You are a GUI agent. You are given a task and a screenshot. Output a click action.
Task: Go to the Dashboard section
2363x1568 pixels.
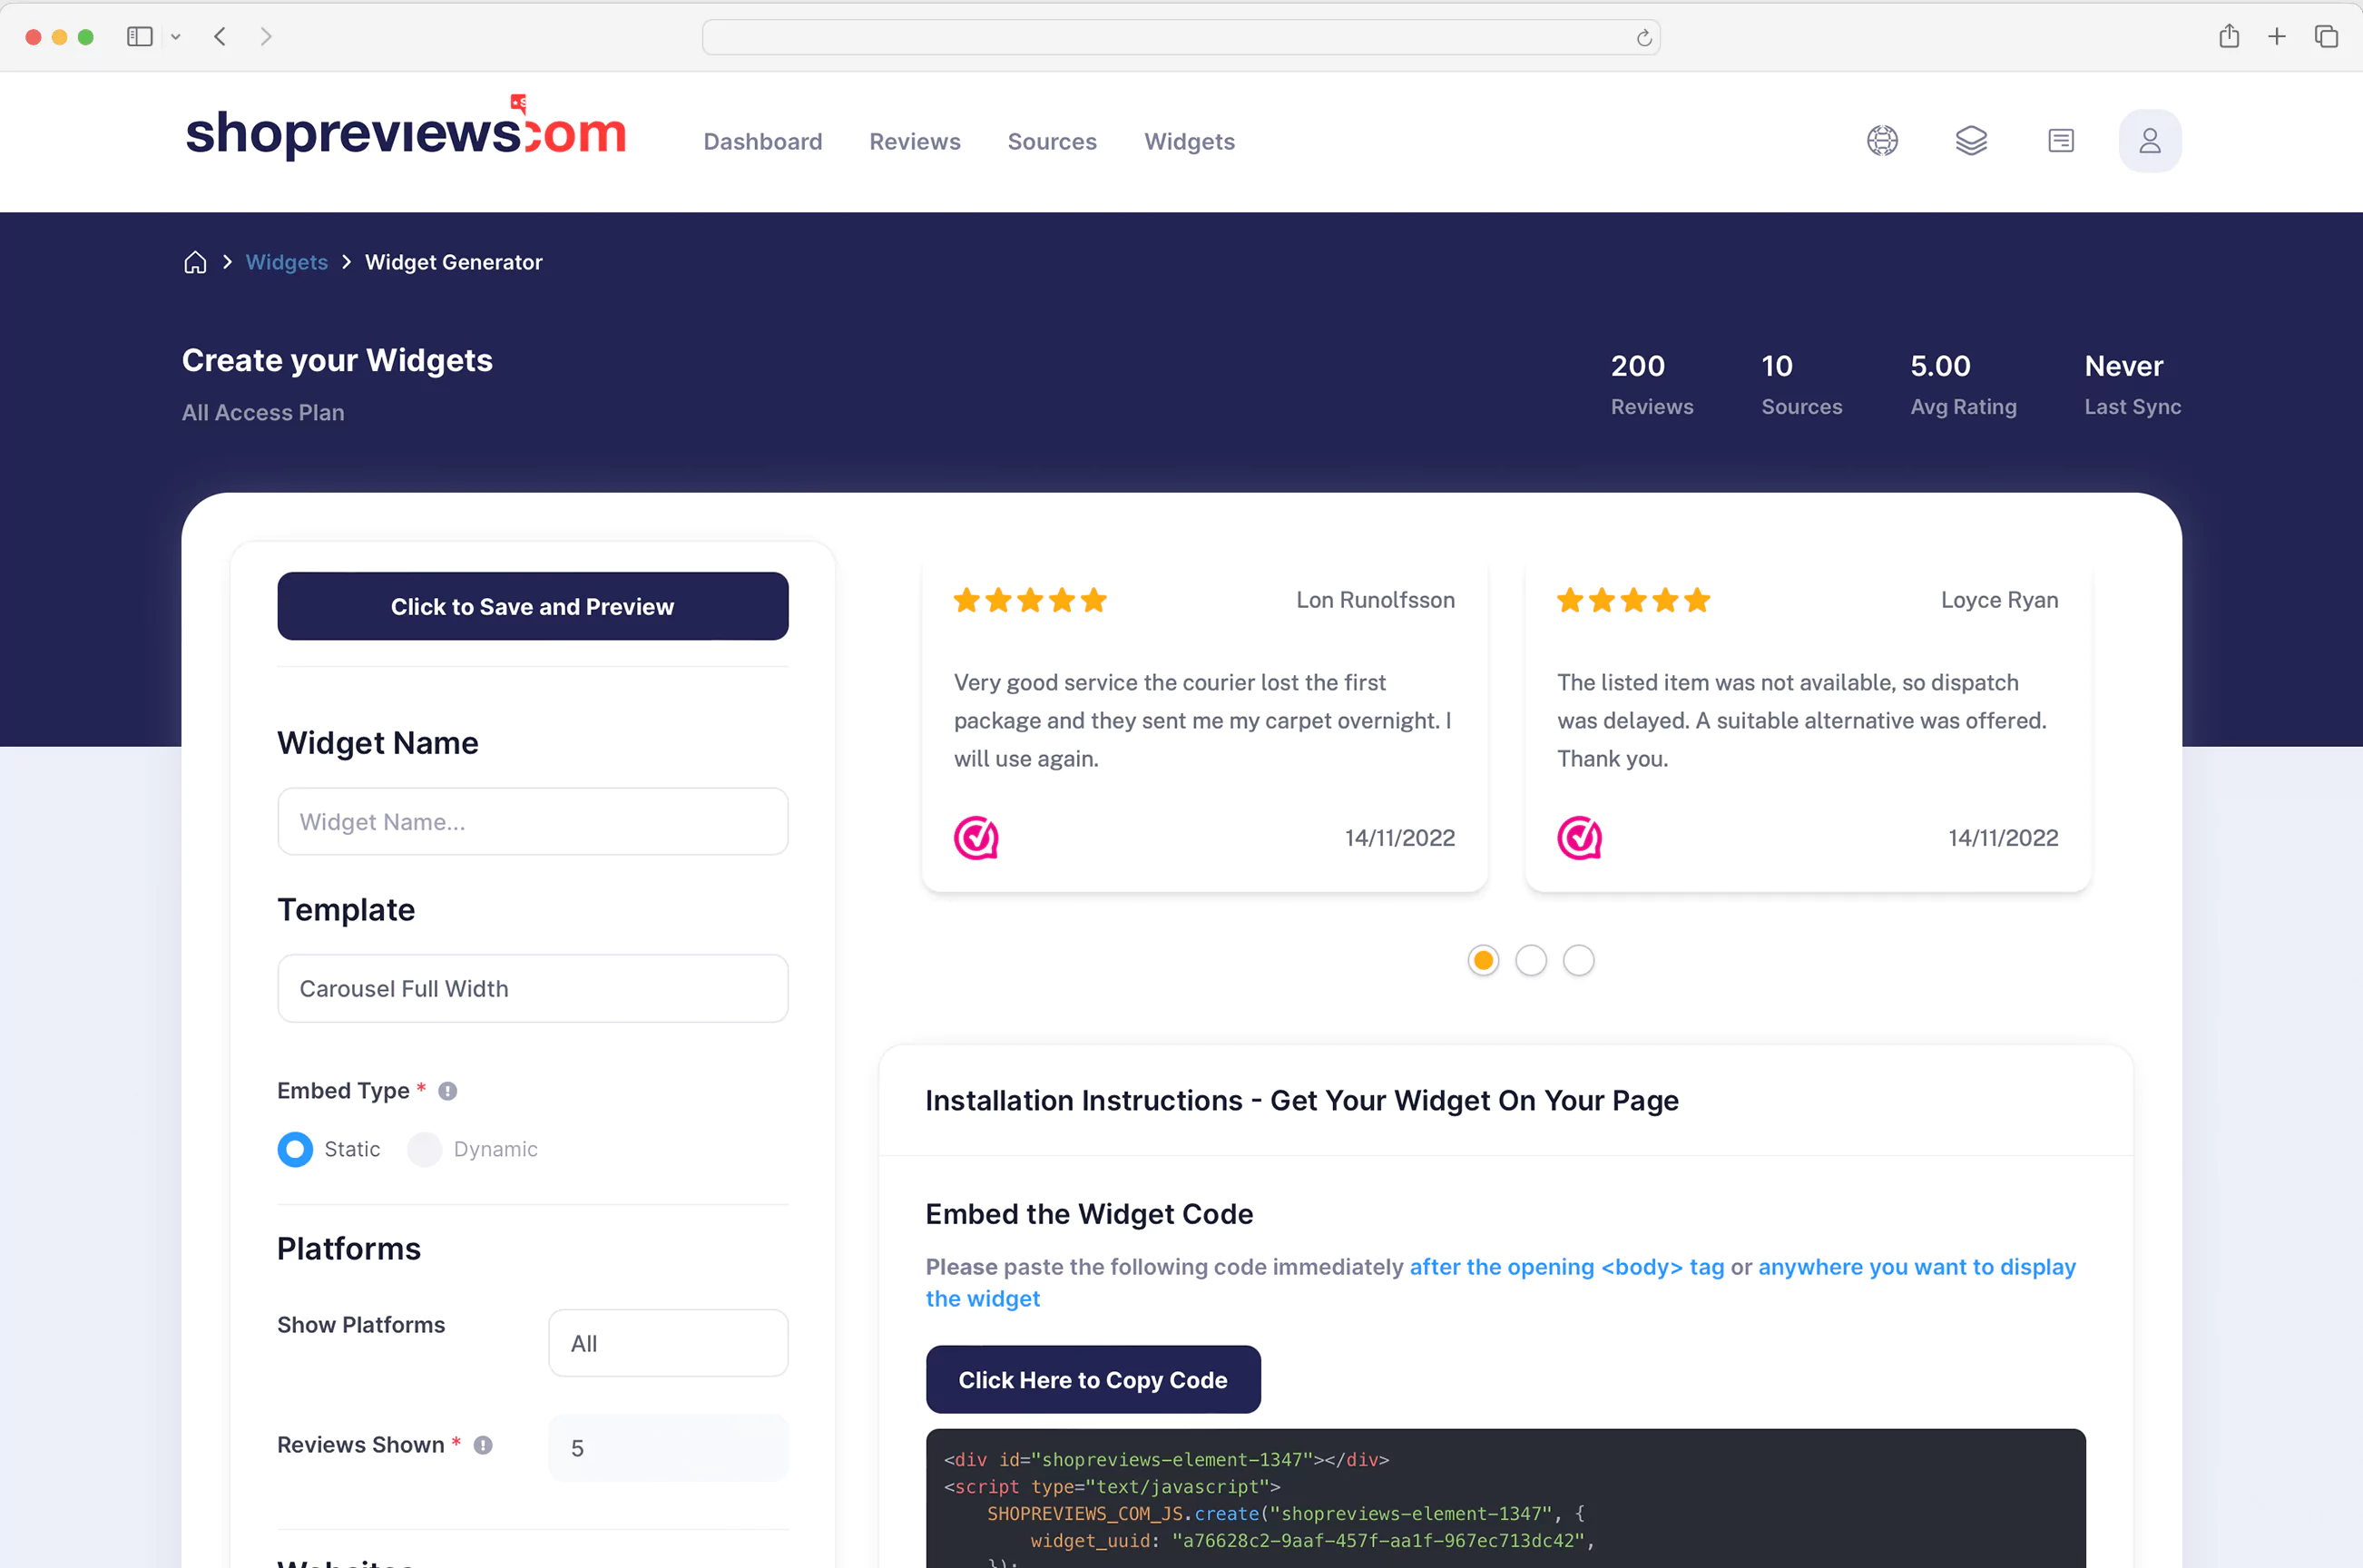762,141
